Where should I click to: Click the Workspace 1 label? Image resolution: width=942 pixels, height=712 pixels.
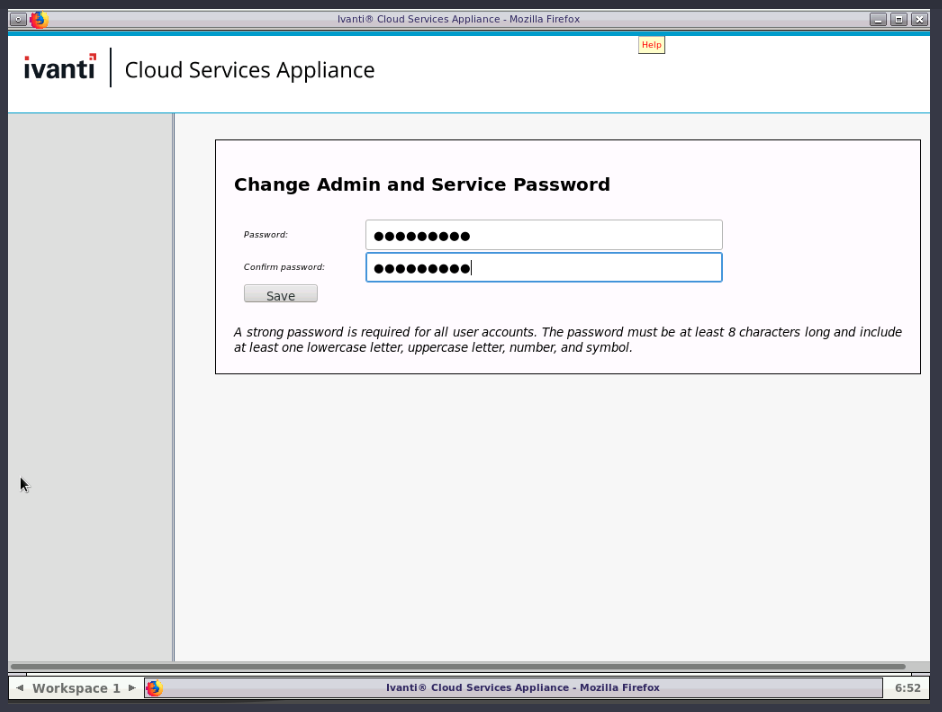[x=76, y=688]
